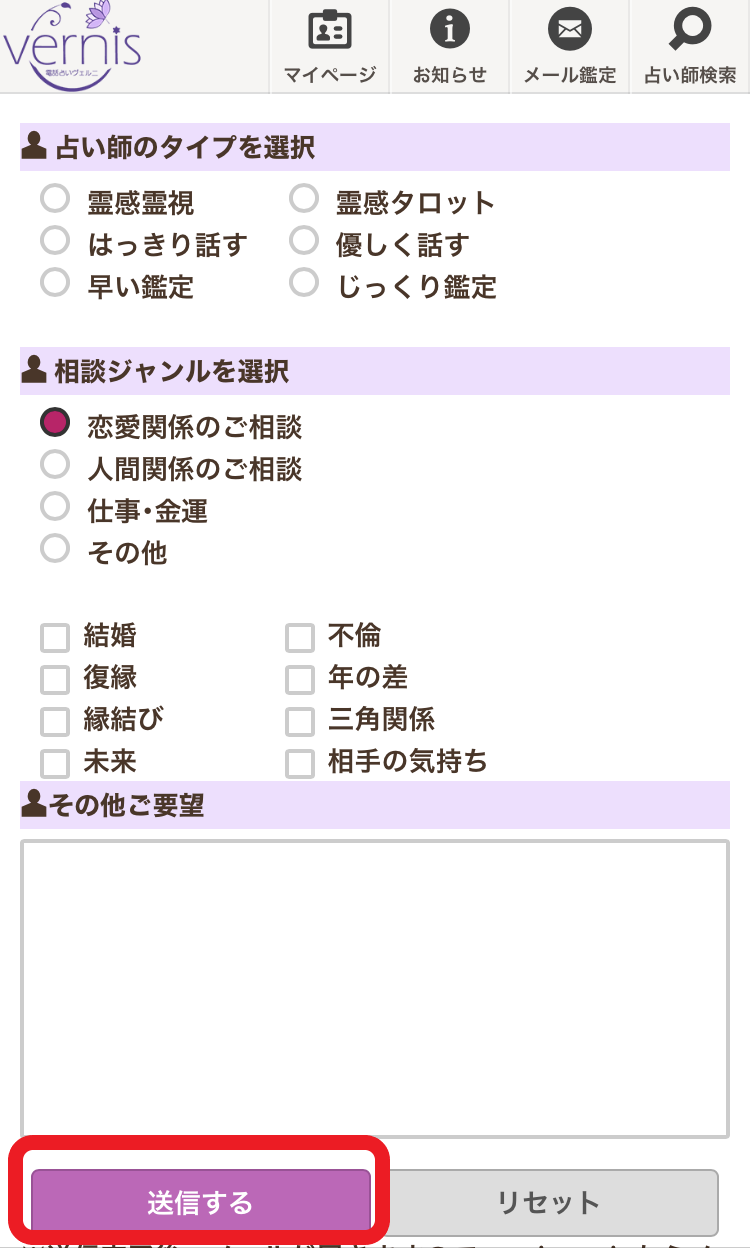Tick the 復縁 checkbox
This screenshot has width=750, height=1248.
55,679
